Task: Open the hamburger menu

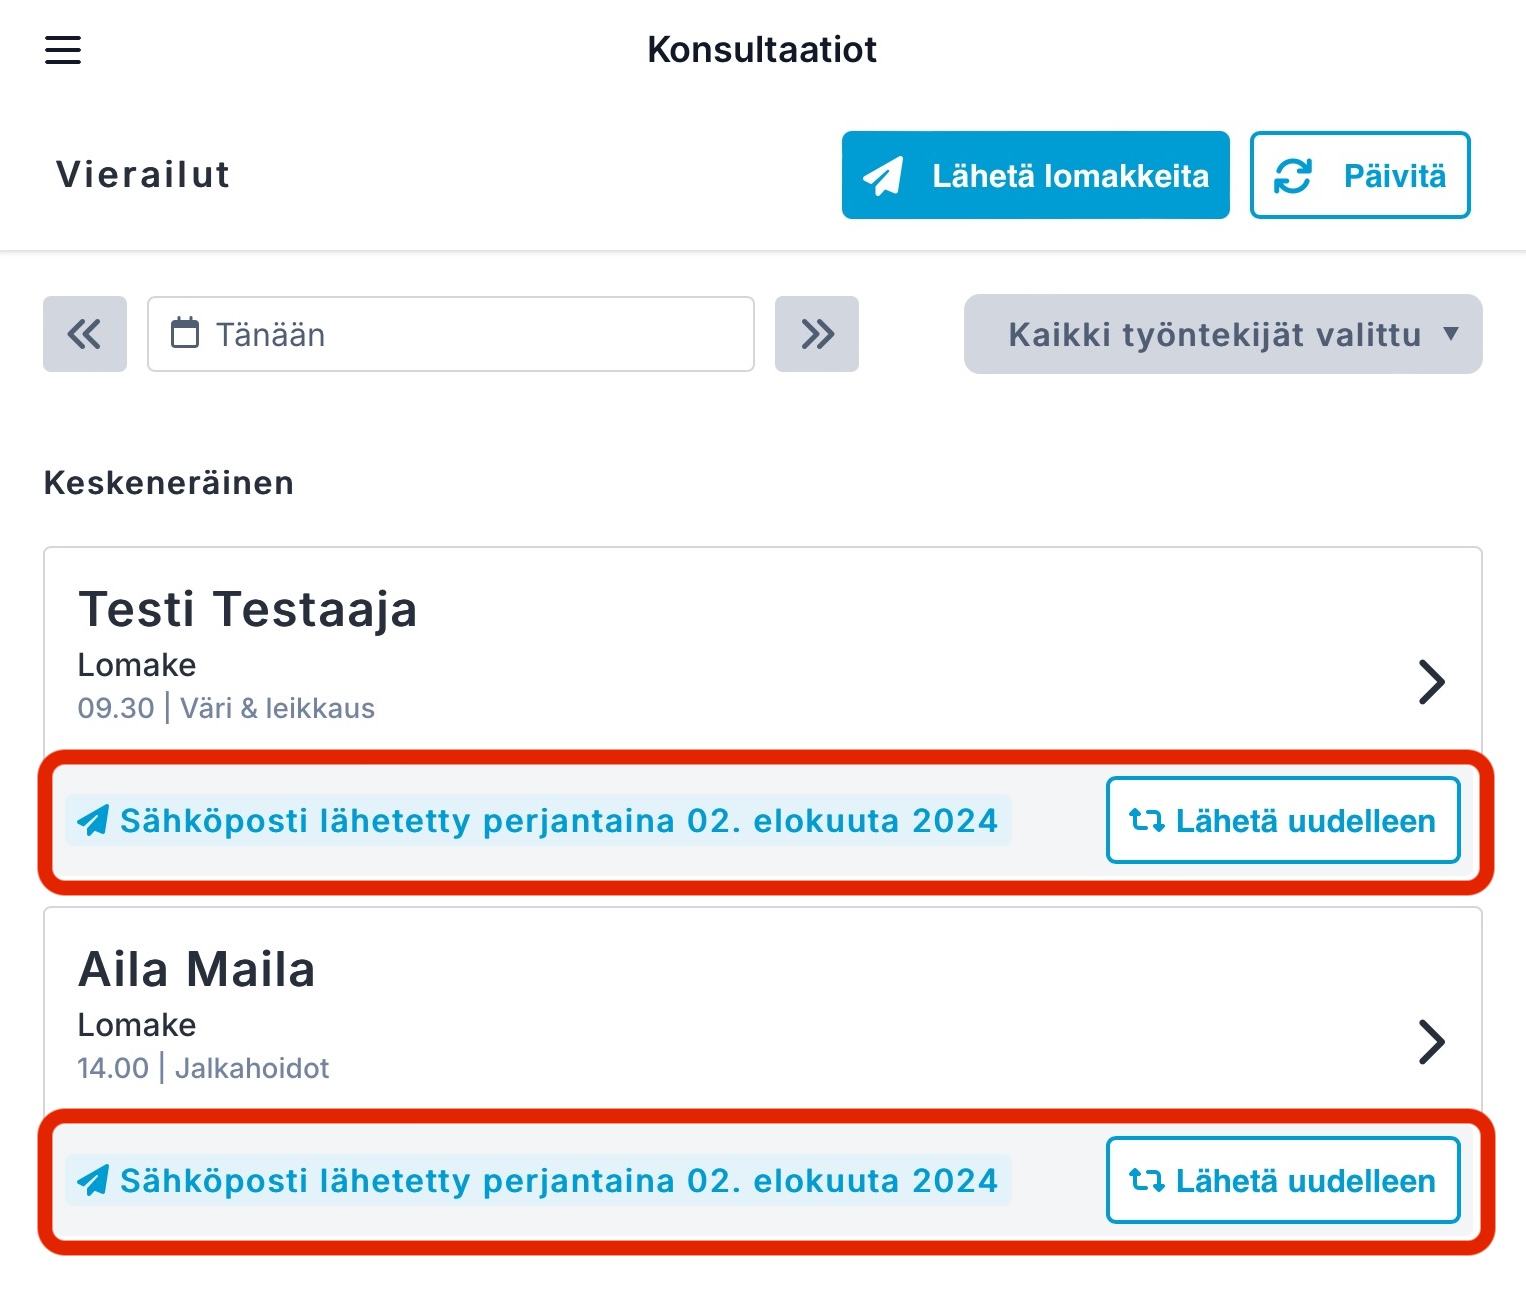Action: pos(63,50)
